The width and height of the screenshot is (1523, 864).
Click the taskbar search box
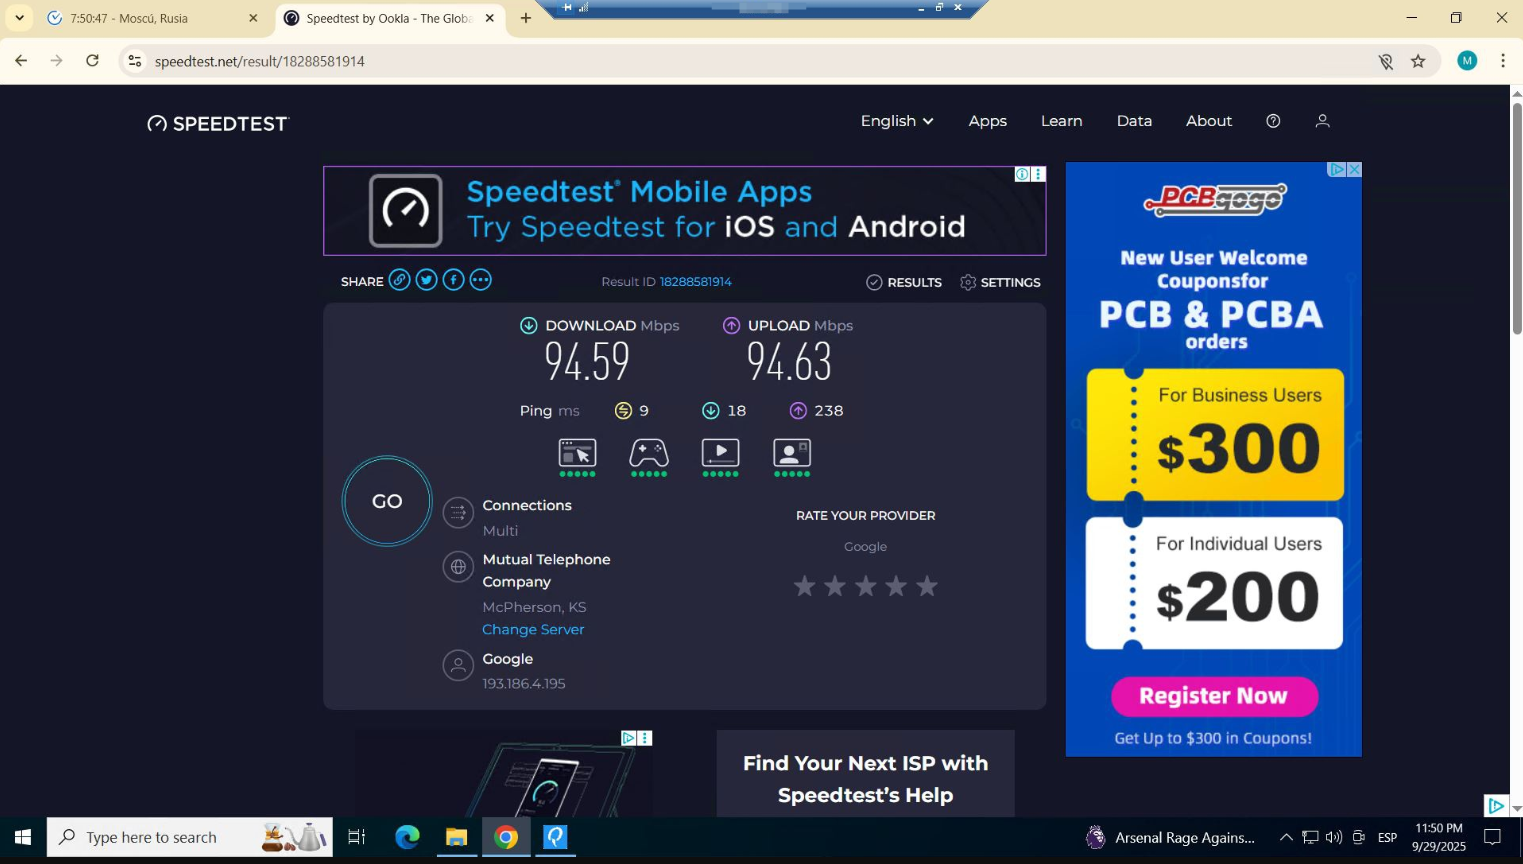point(190,837)
